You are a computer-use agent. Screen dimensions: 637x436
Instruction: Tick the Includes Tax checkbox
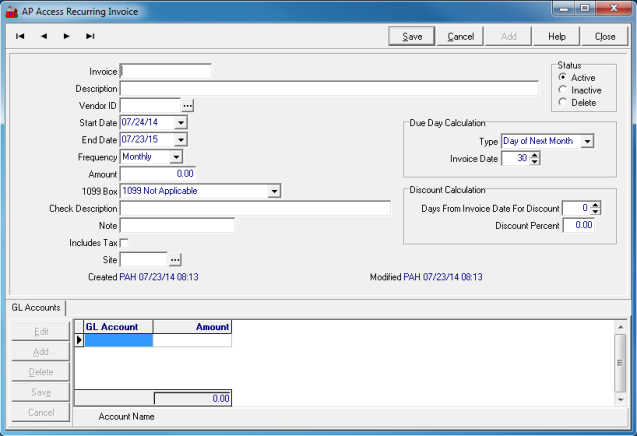pyautogui.click(x=124, y=243)
